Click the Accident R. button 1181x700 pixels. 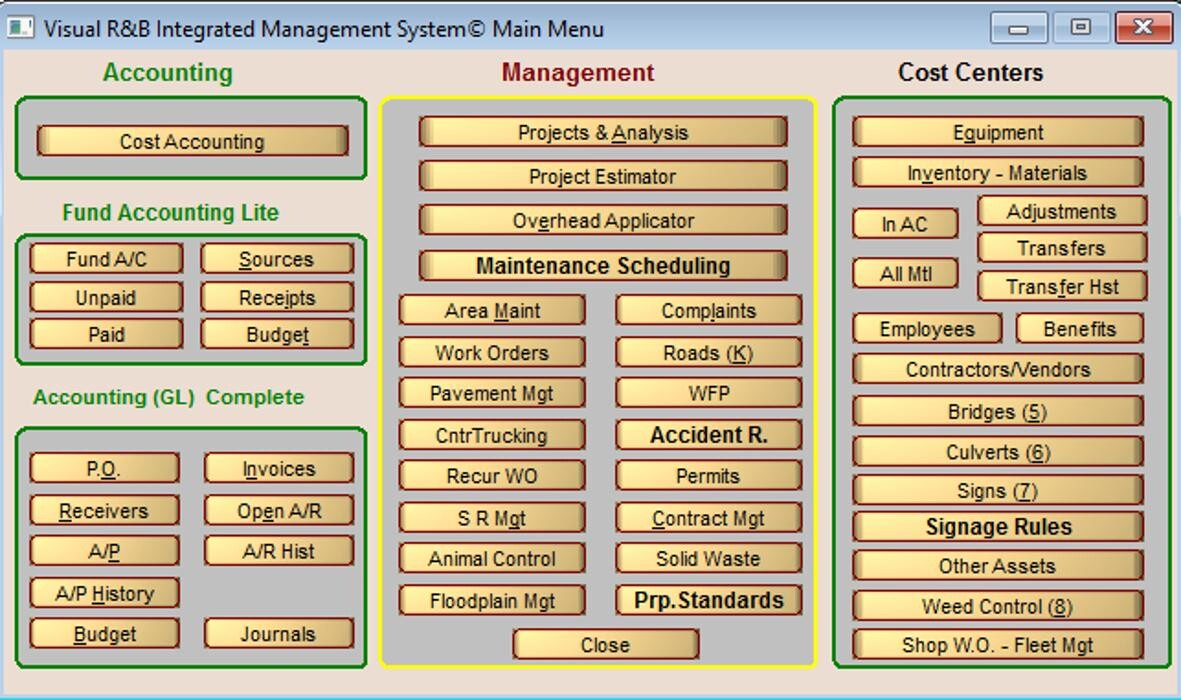[x=708, y=435]
